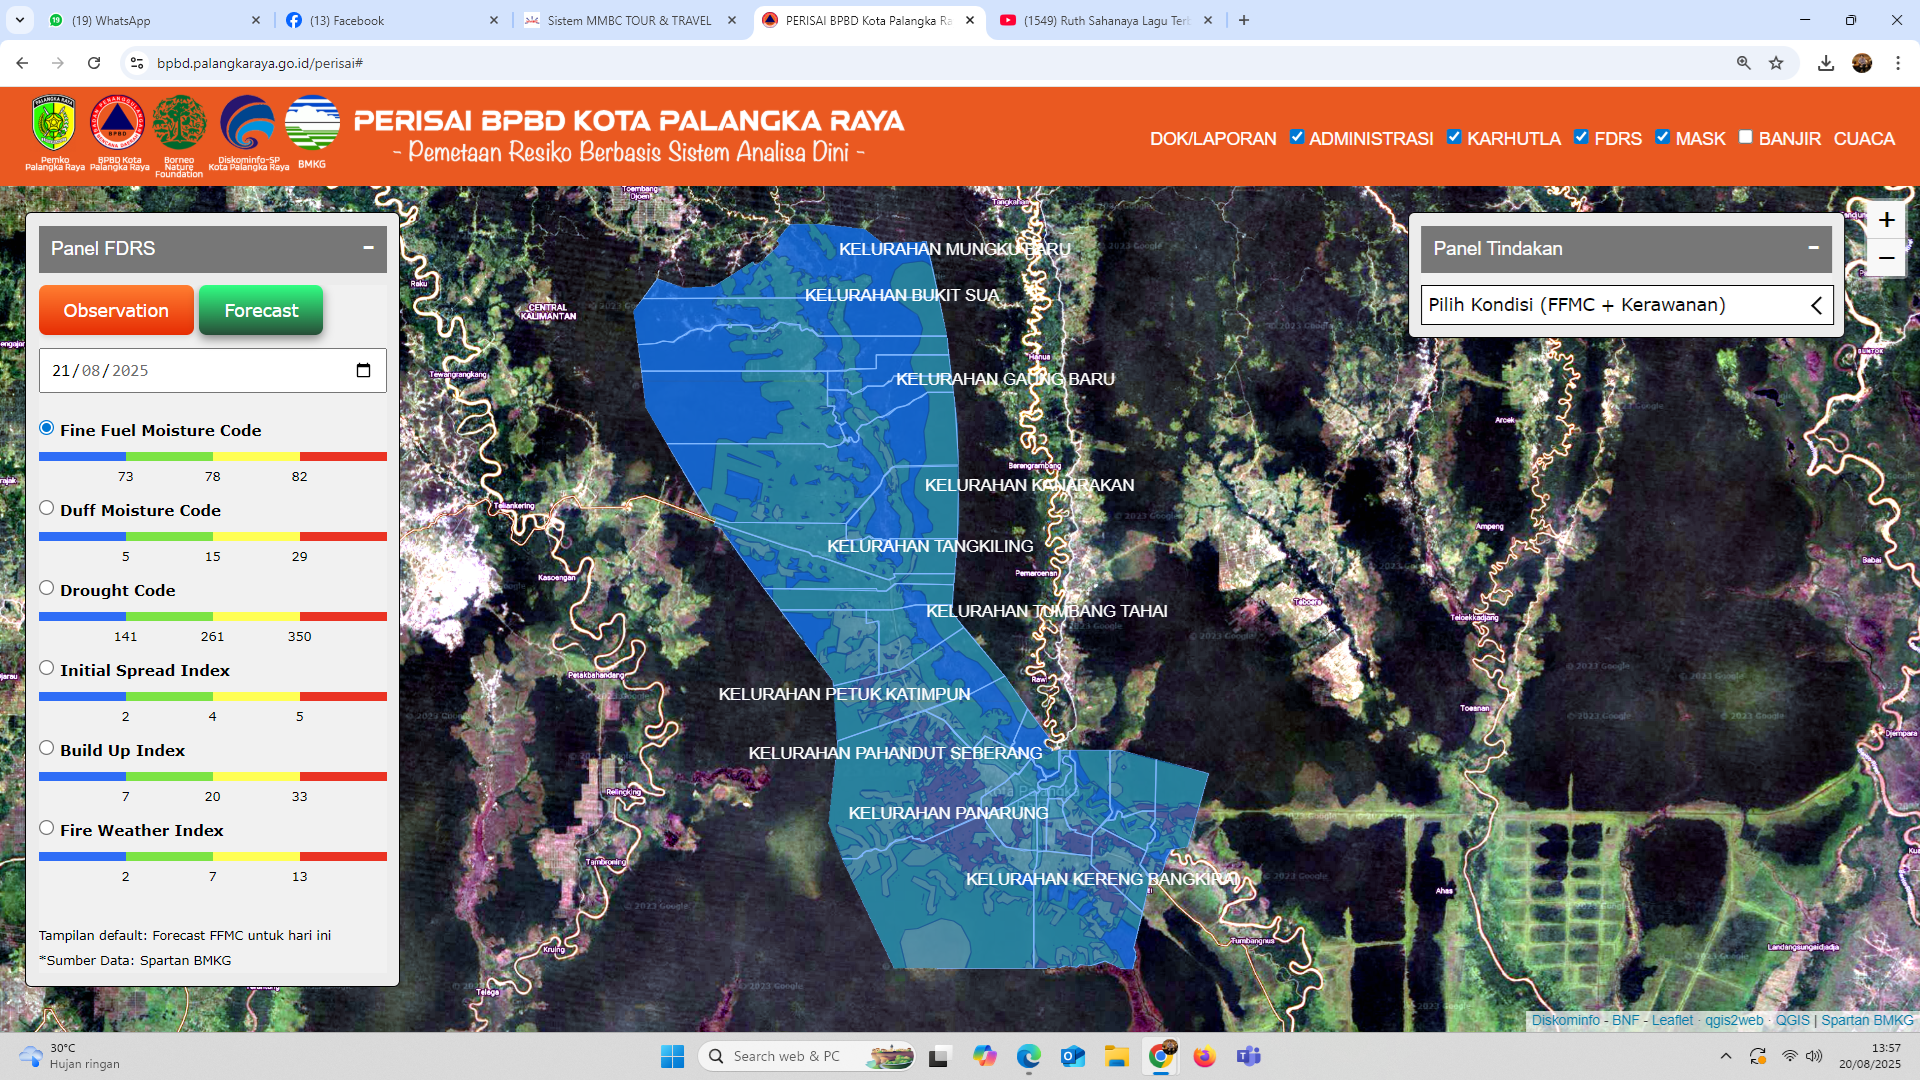Switch to the Facebook tab
Screen dimensions: 1920x1080
(x=392, y=20)
